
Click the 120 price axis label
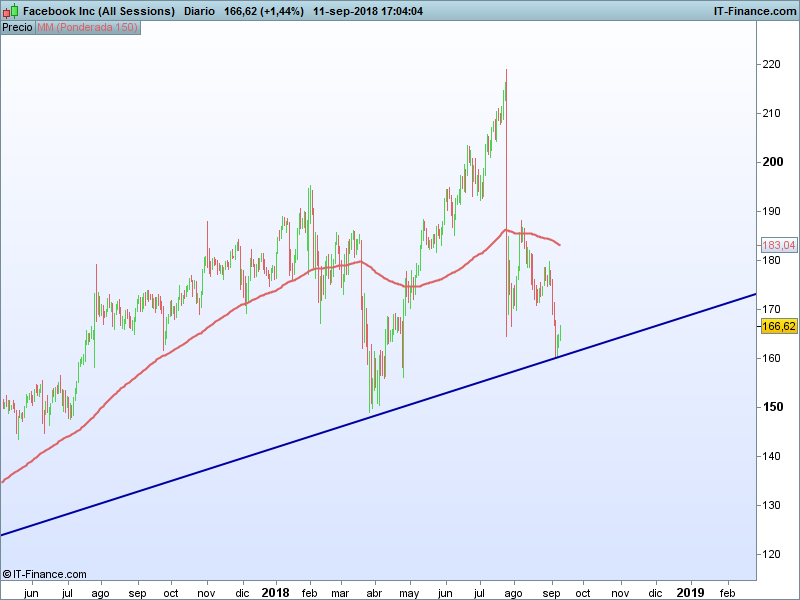coord(771,554)
